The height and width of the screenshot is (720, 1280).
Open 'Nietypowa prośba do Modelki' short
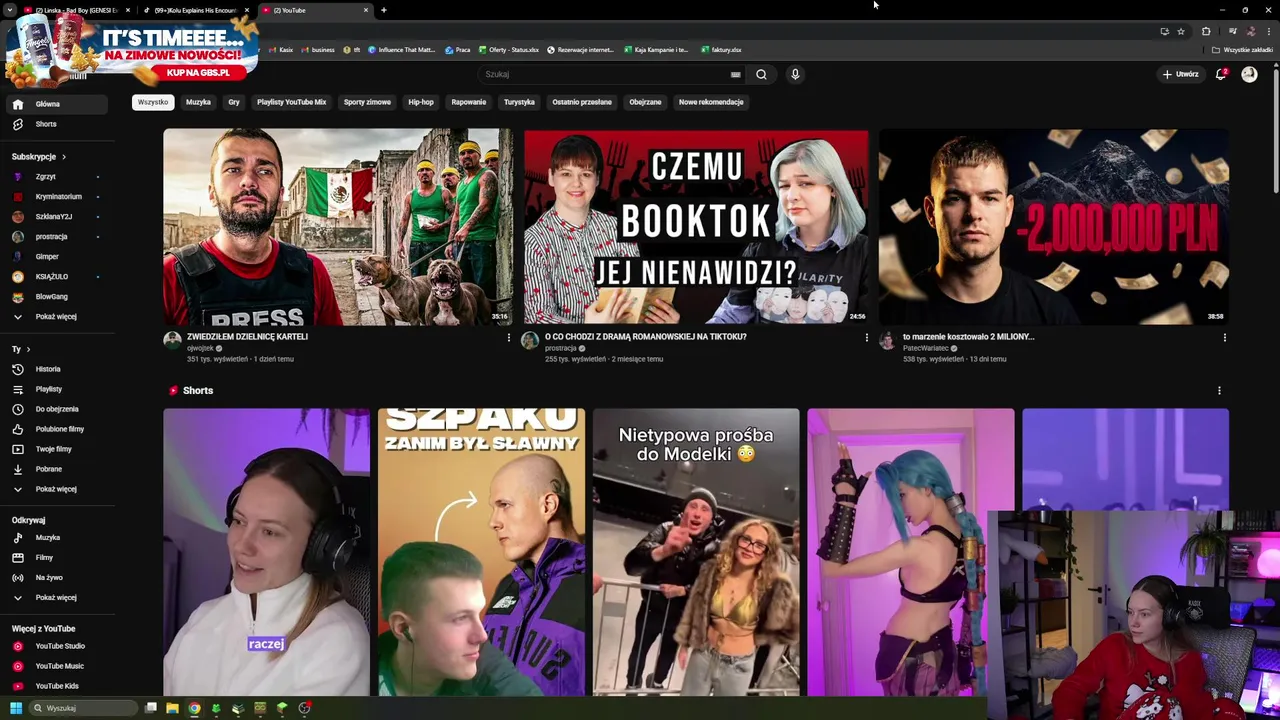696,552
